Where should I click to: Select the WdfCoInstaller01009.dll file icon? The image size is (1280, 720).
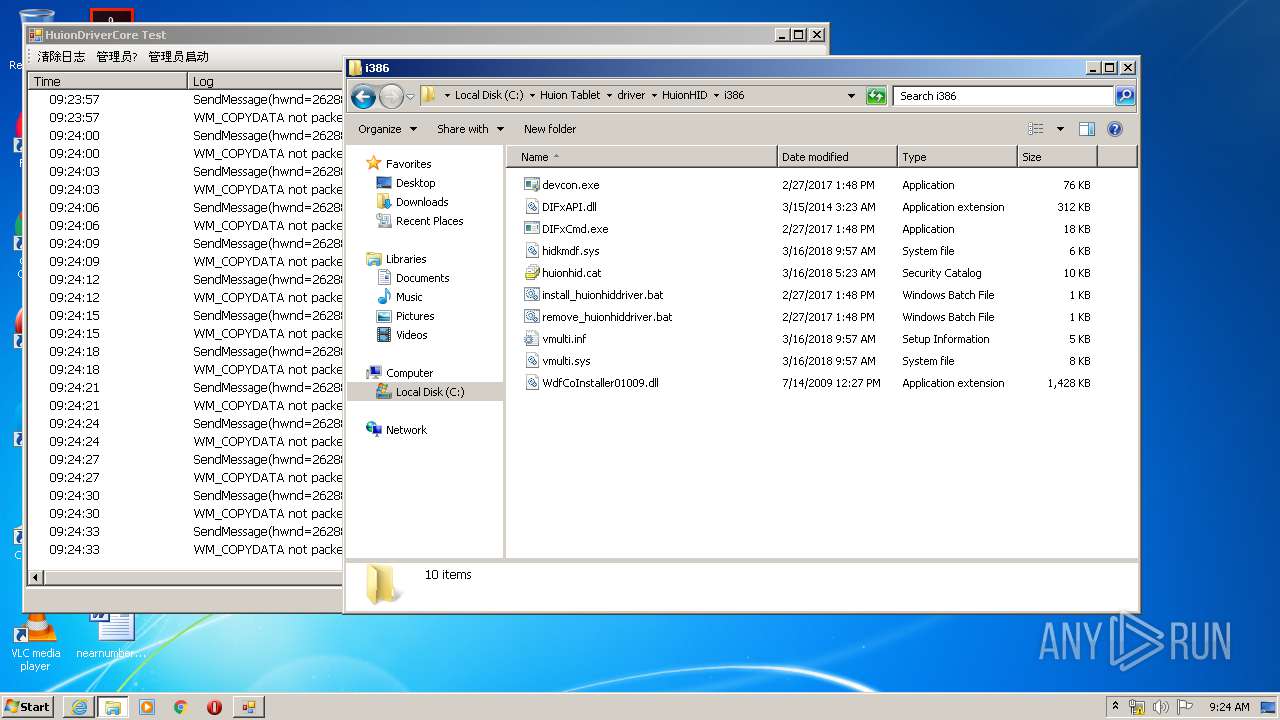coord(532,383)
